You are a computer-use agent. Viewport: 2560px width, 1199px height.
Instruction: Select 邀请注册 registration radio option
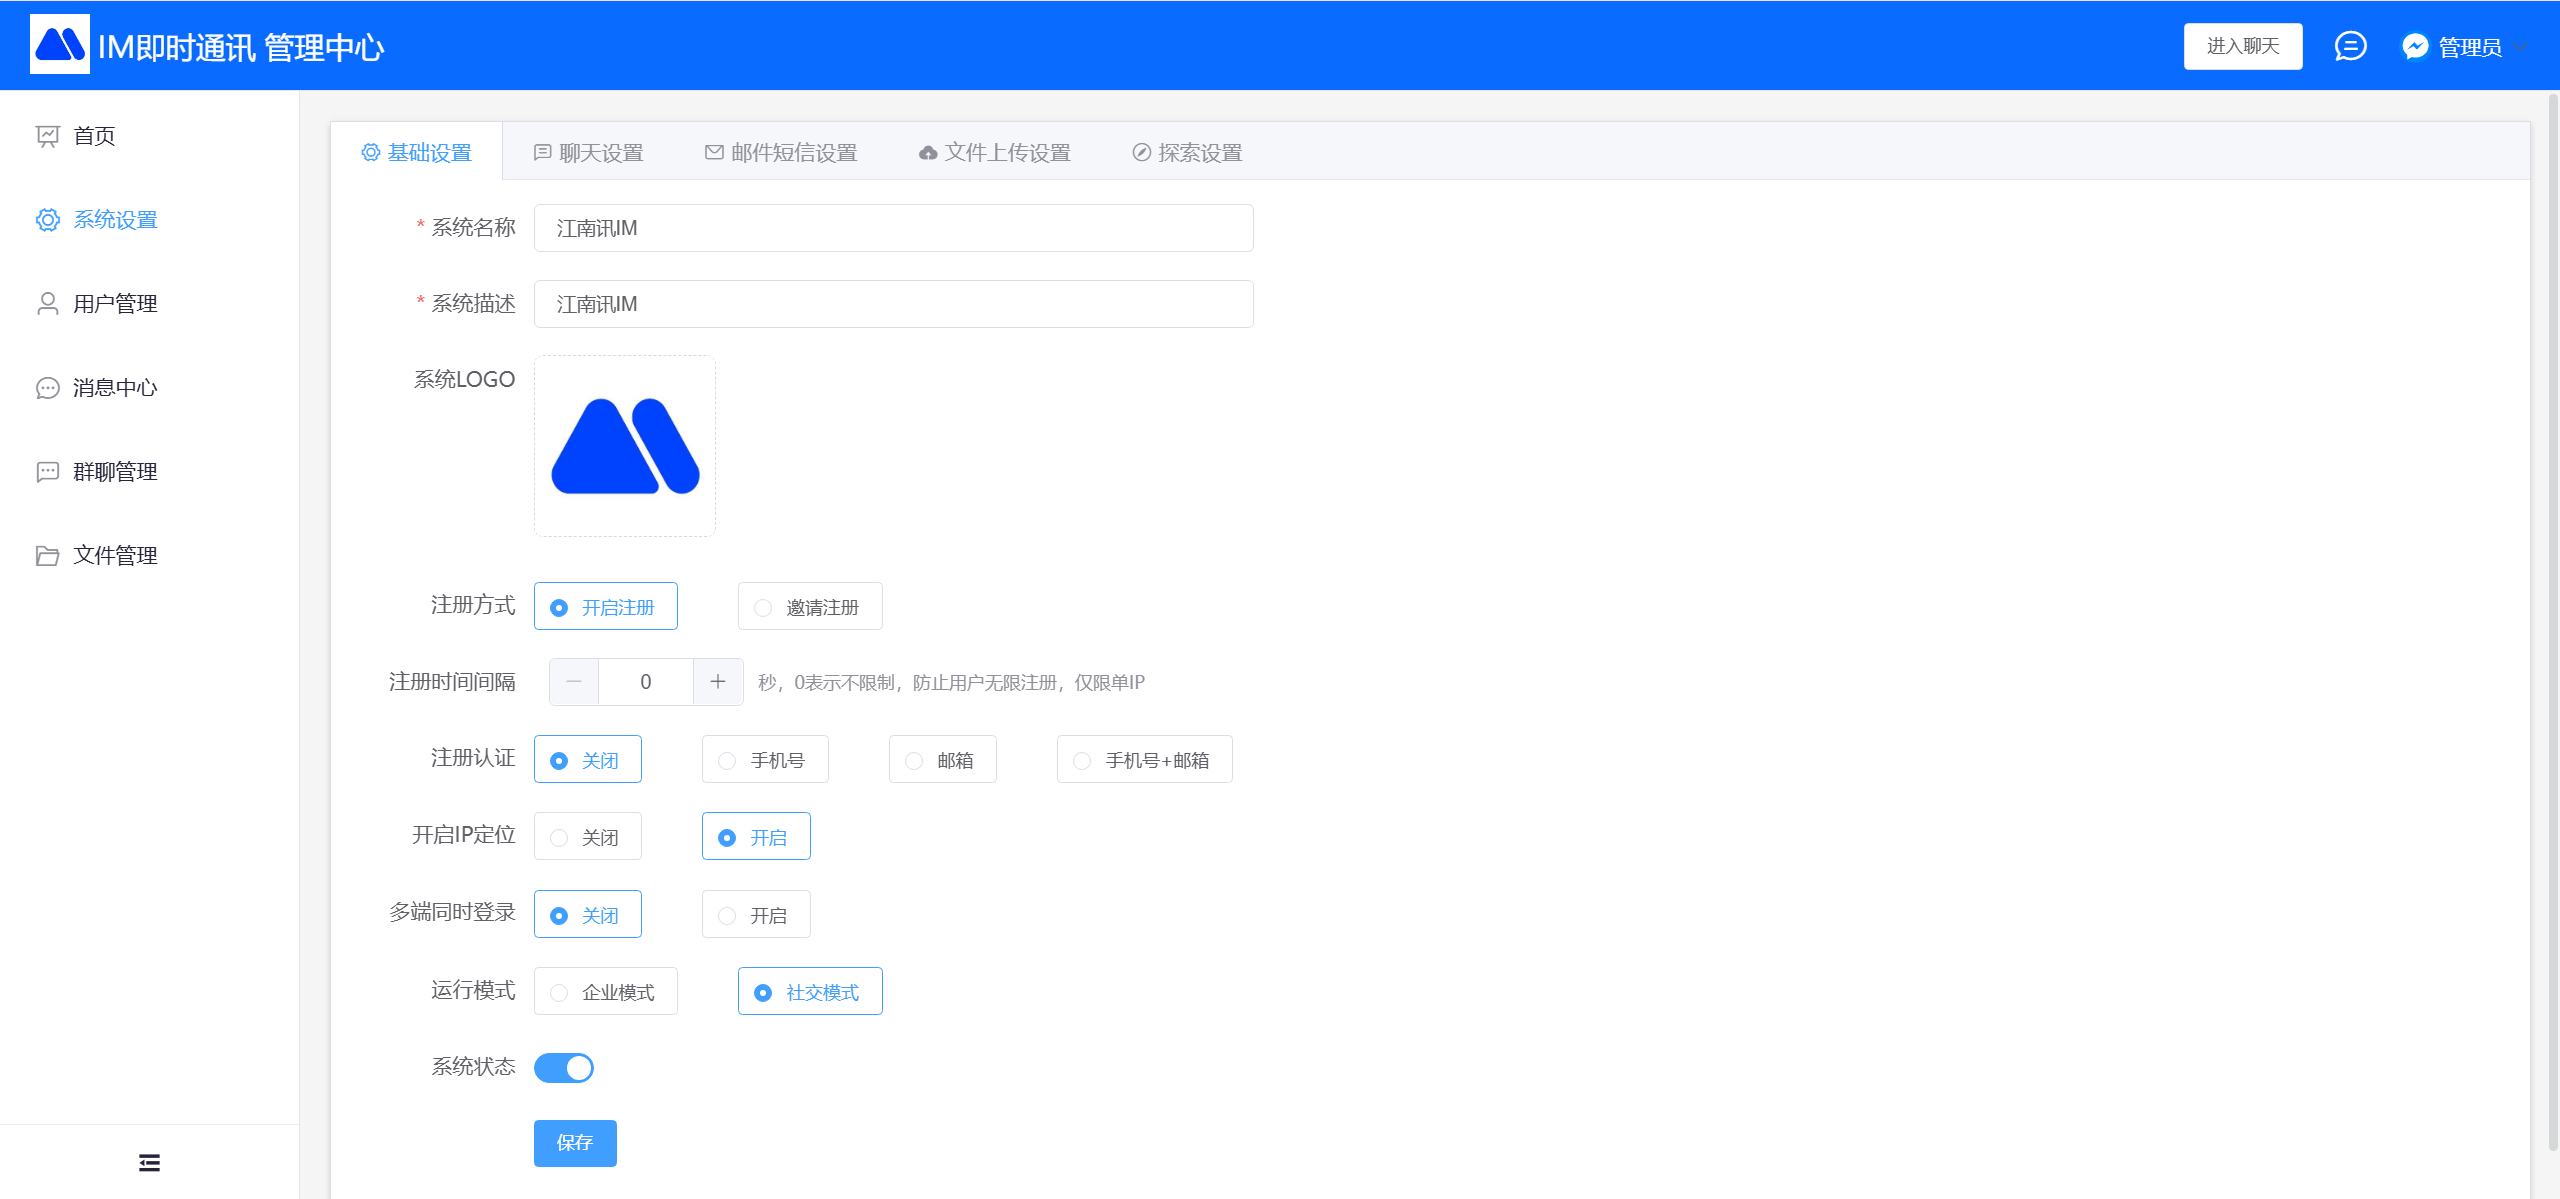pos(809,607)
